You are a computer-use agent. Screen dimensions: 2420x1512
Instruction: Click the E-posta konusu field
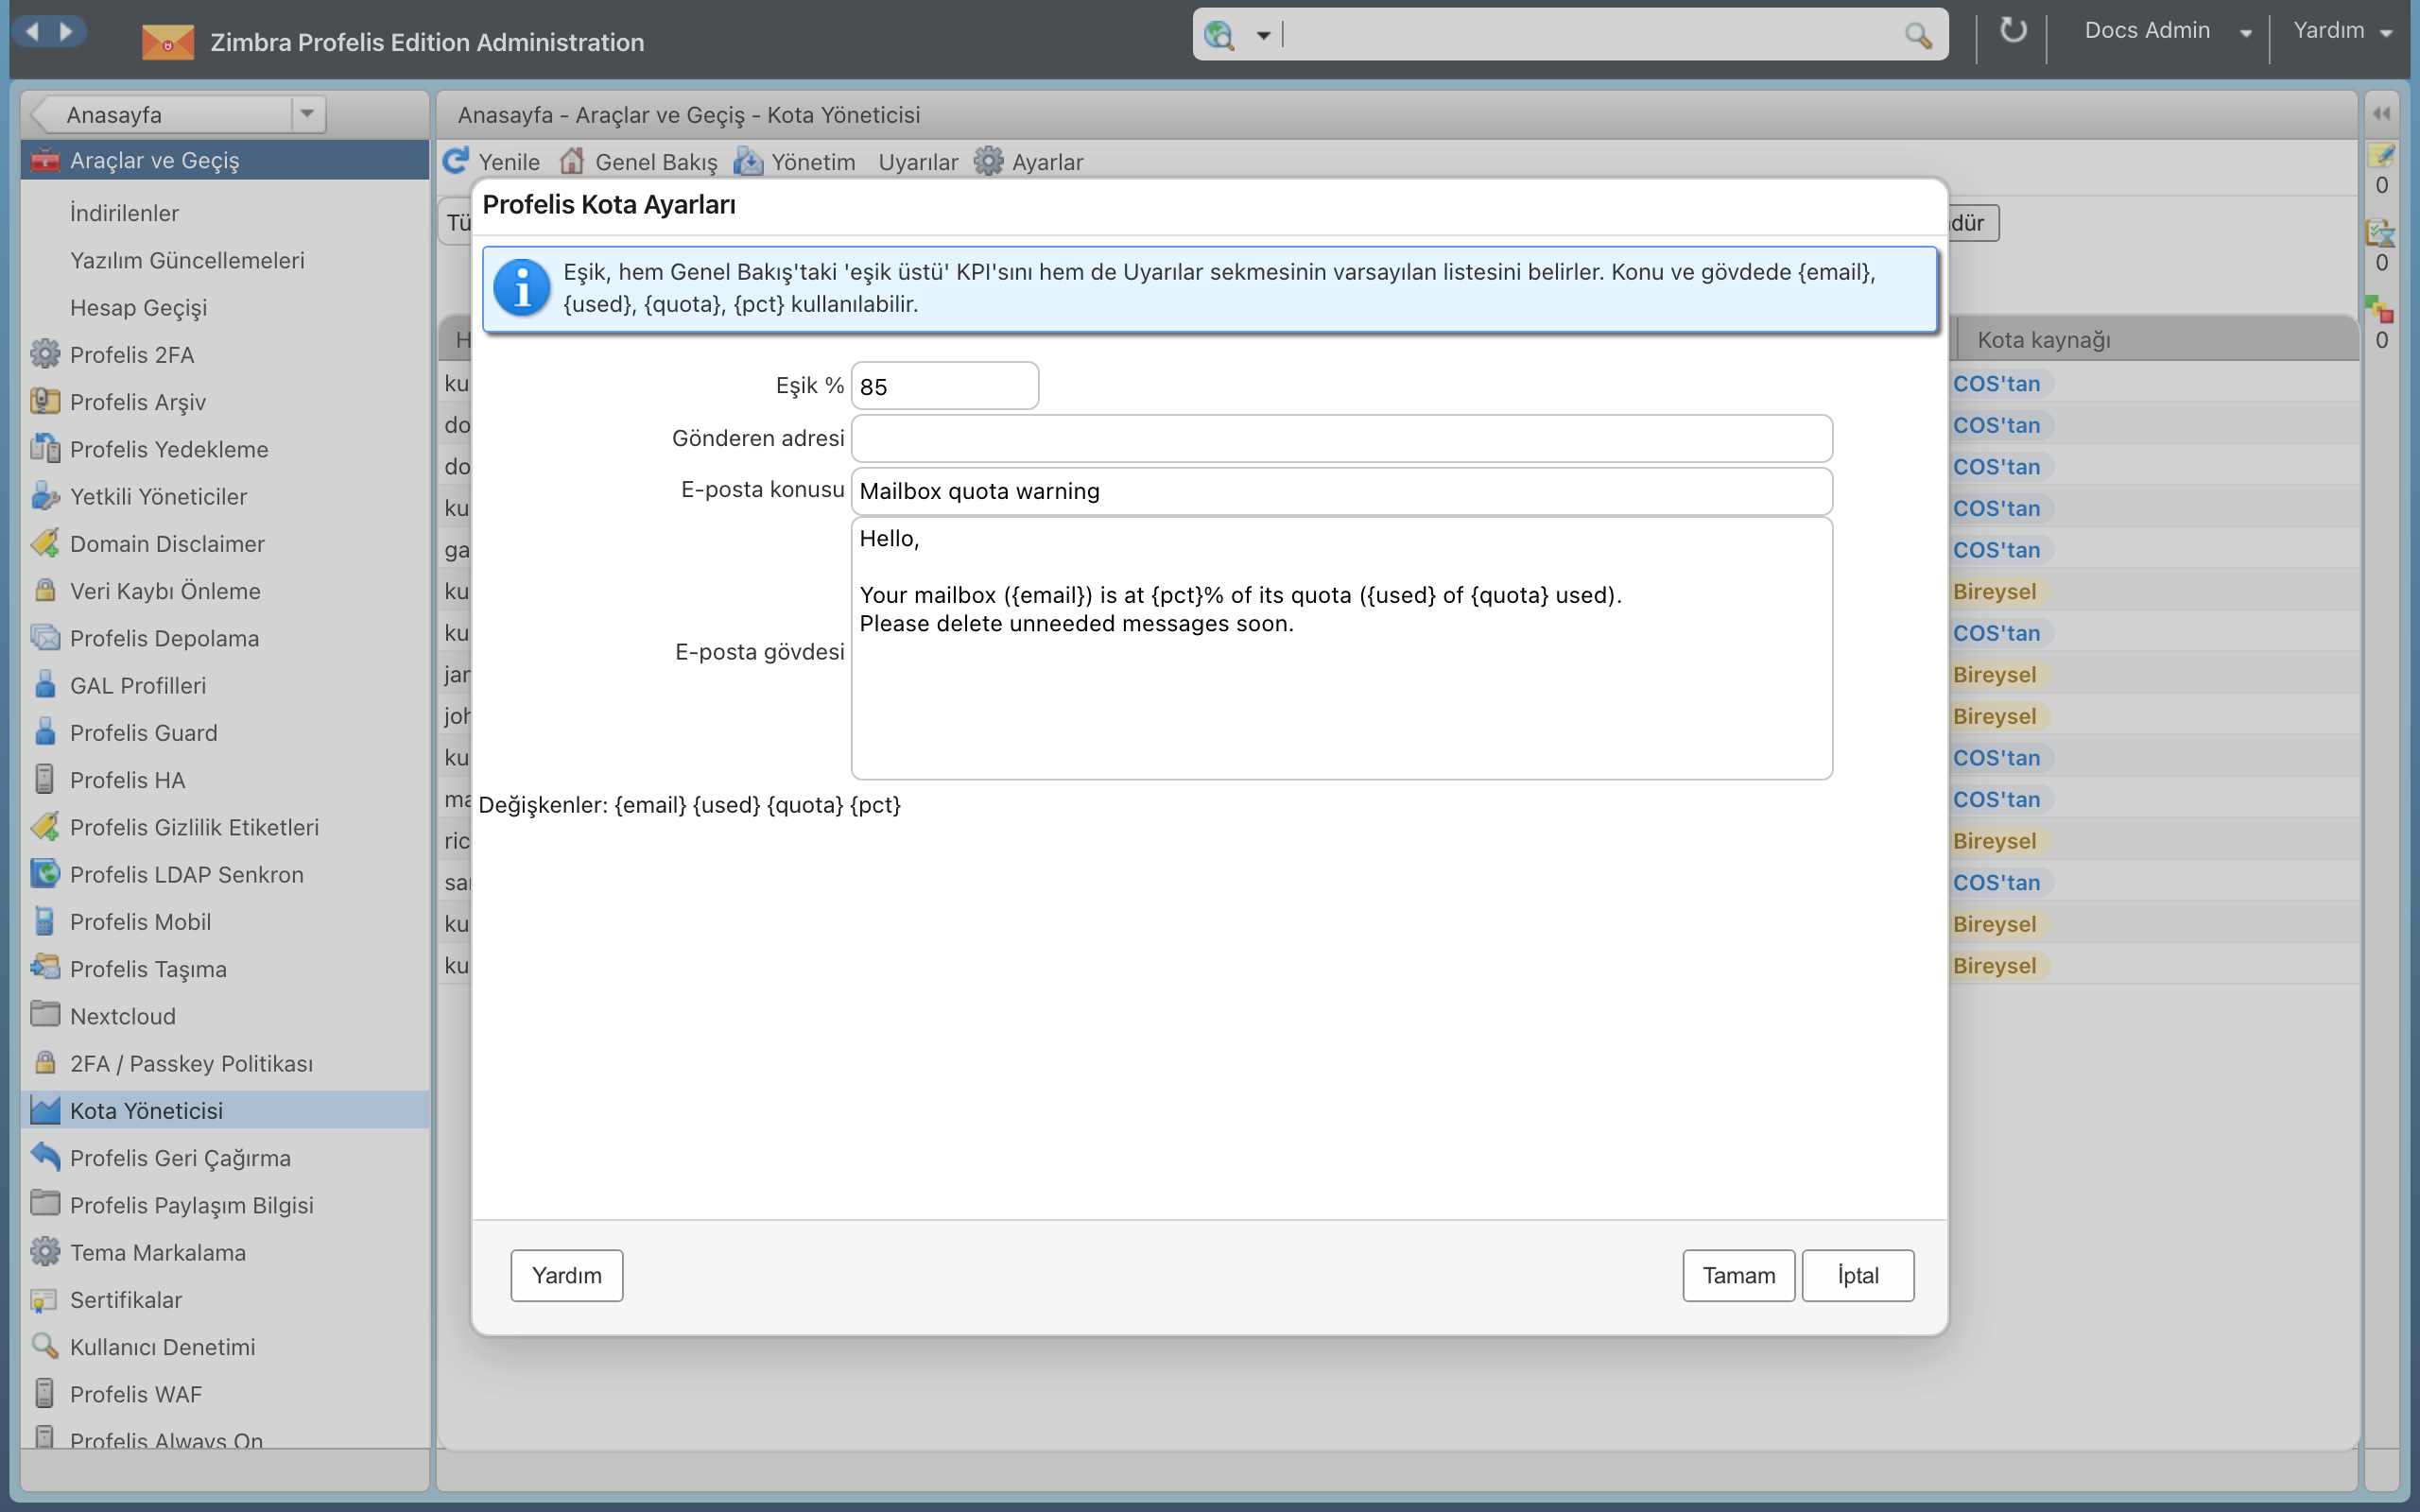click(1341, 491)
